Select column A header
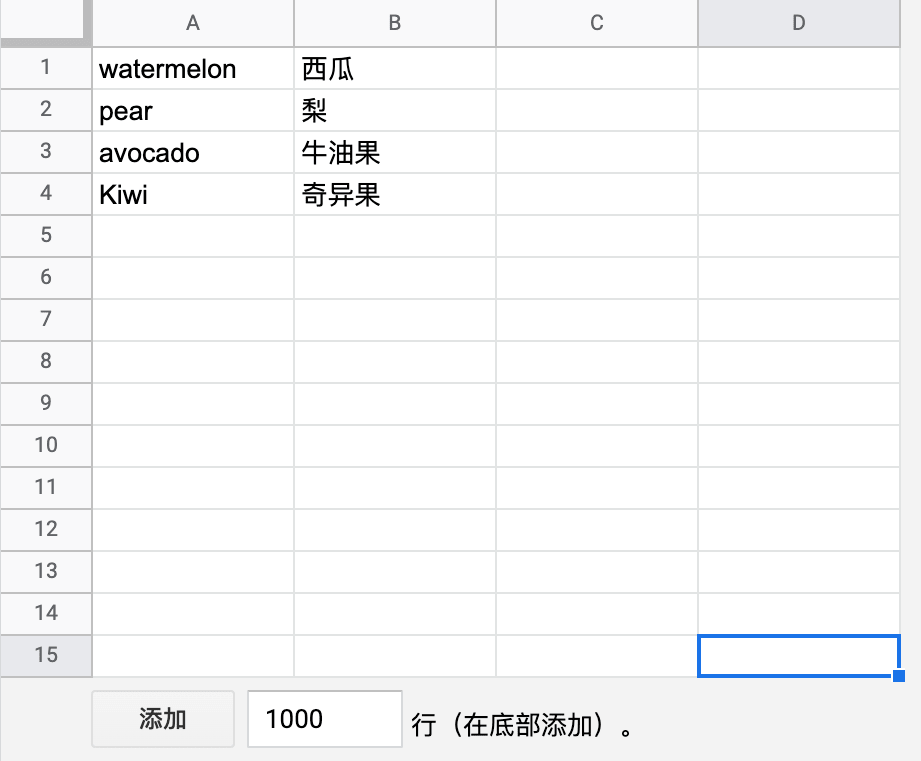This screenshot has height=761, width=921. 193,23
